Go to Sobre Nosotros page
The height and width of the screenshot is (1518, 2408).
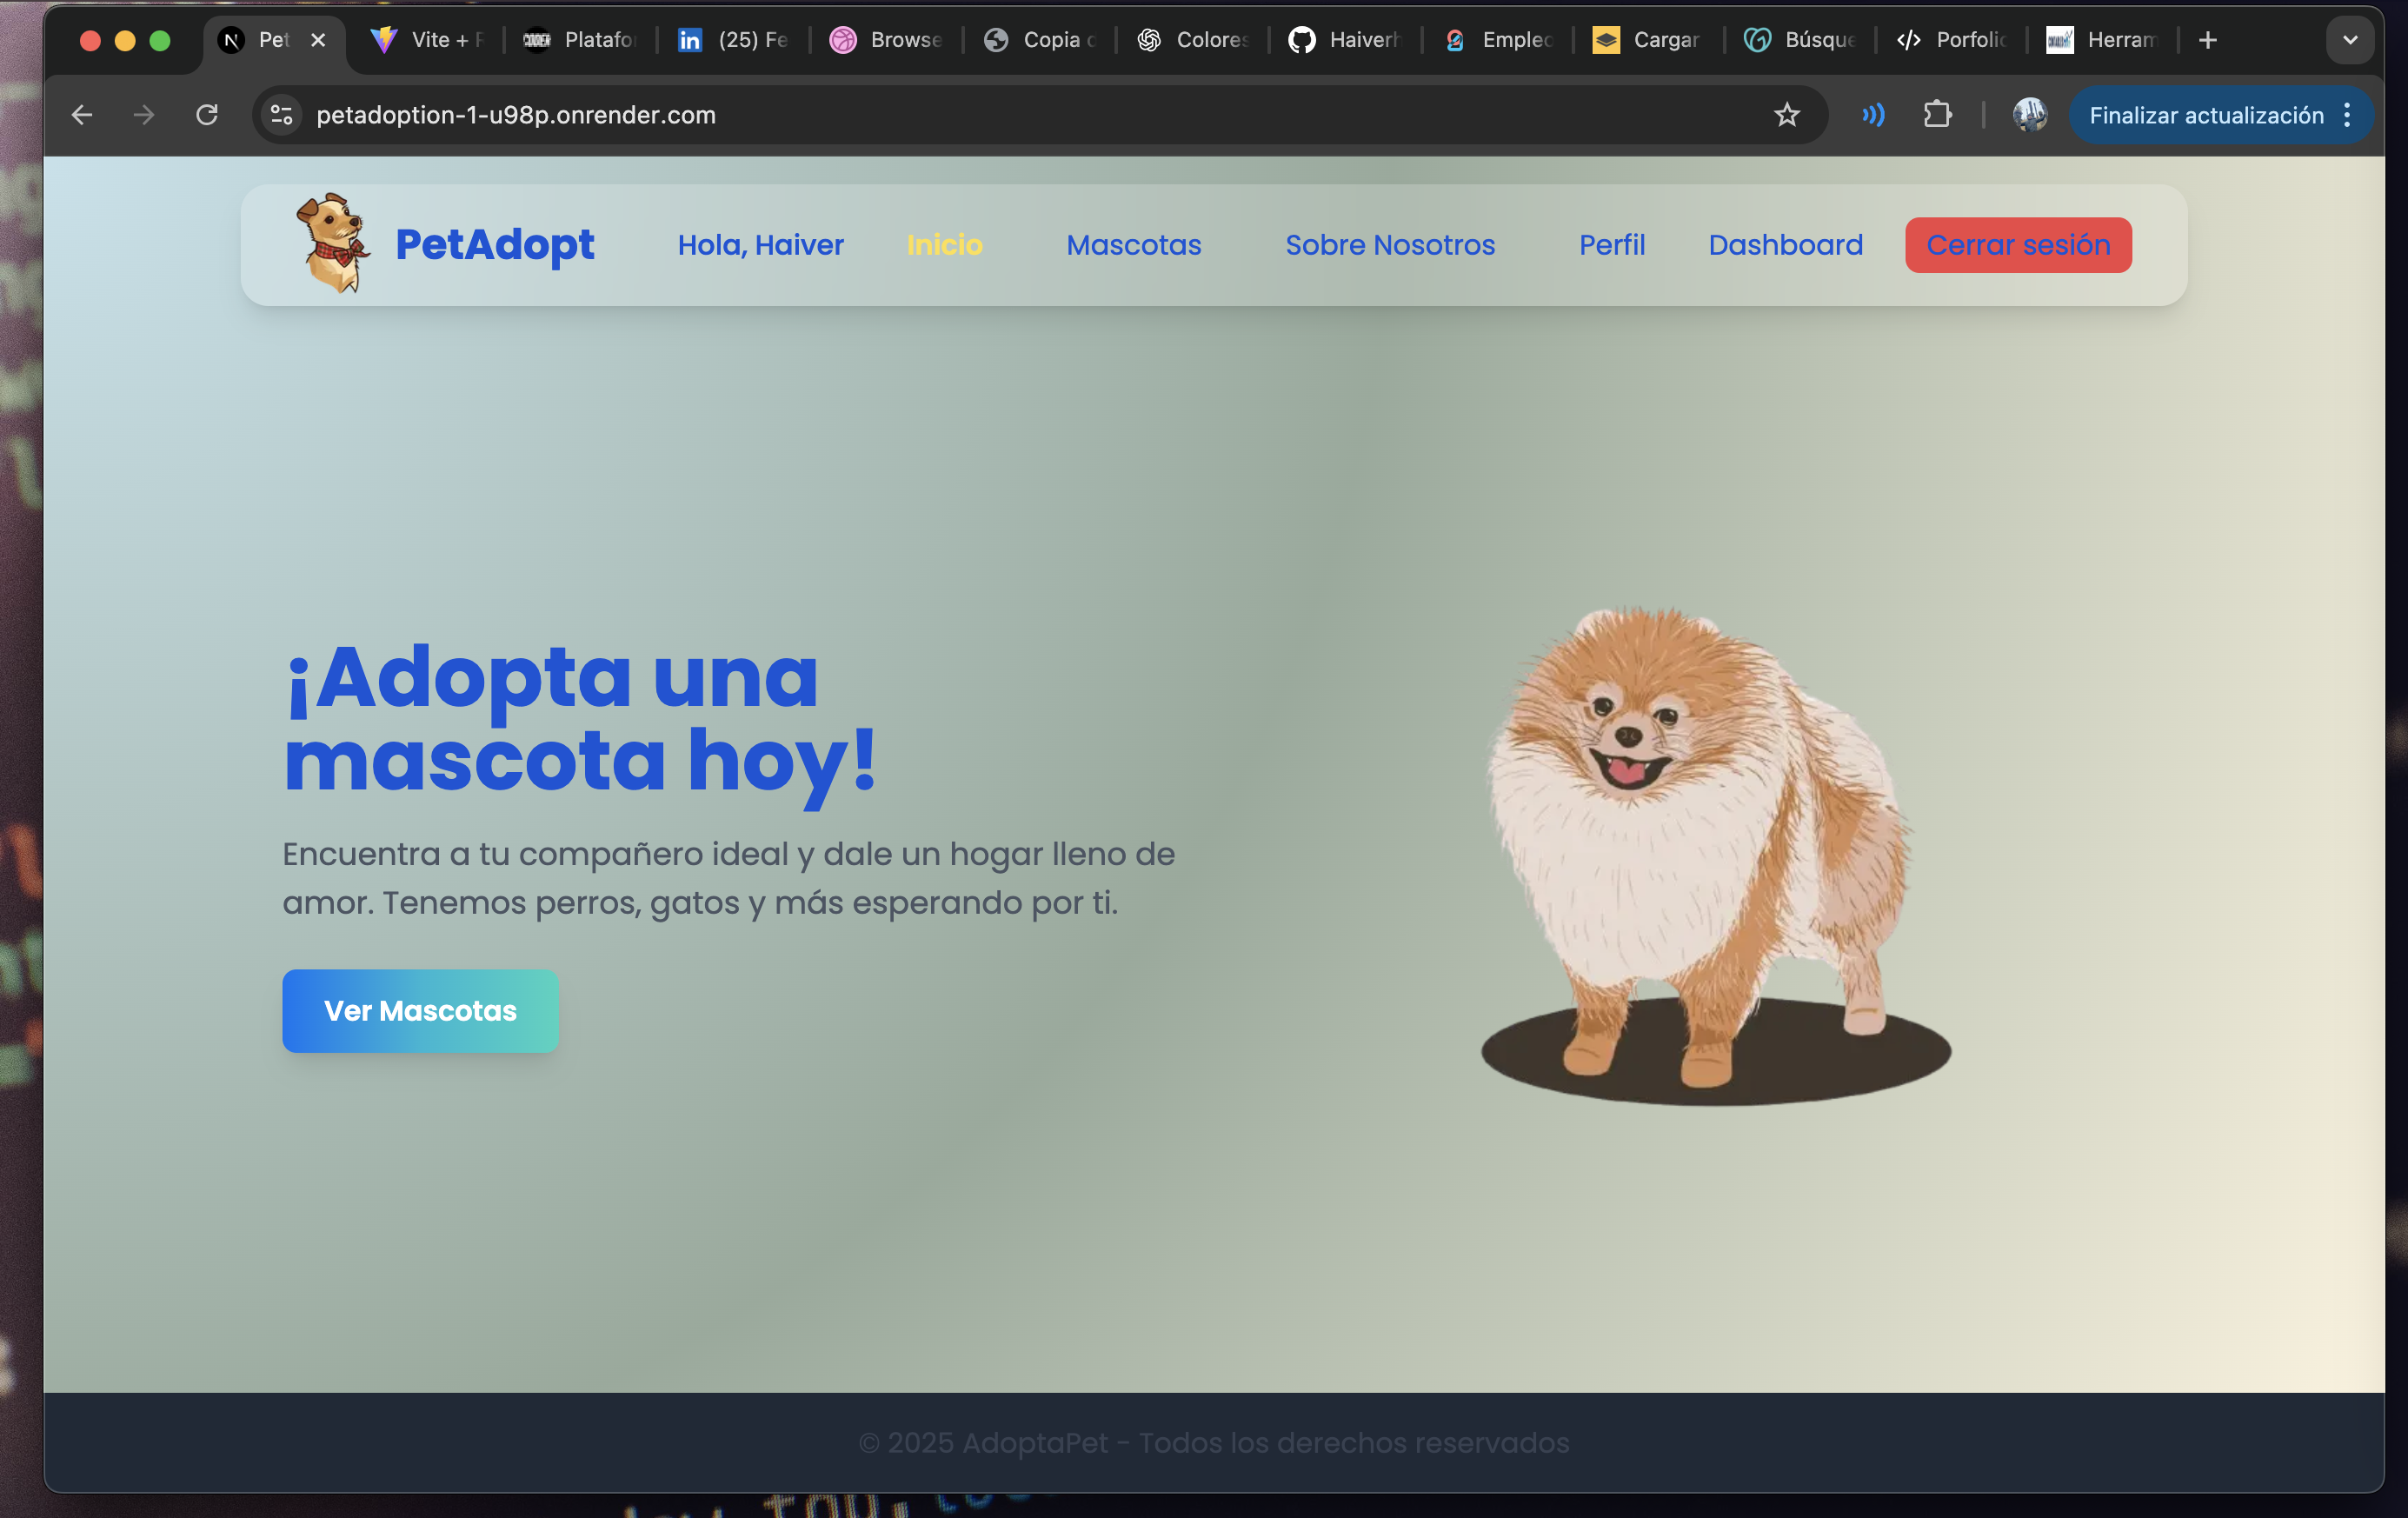1389,245
